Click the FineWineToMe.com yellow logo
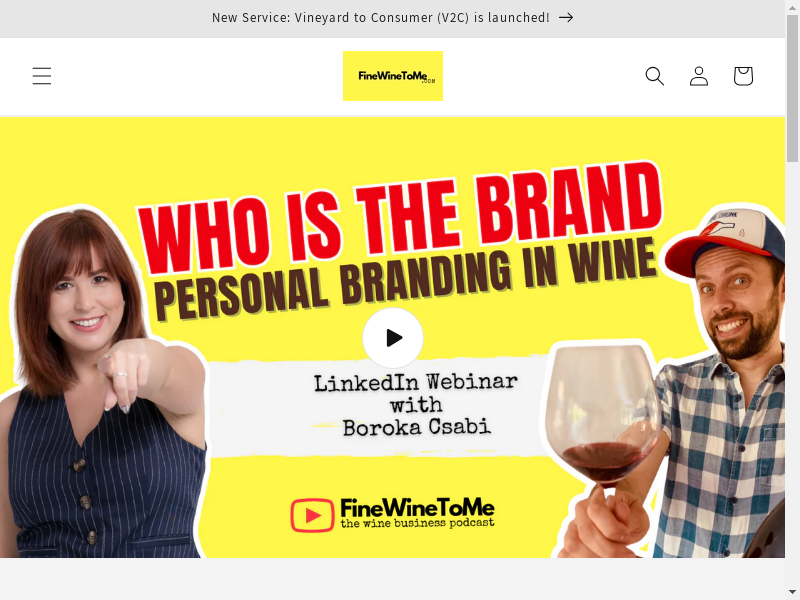Screen dimensions: 800x600 [393, 76]
